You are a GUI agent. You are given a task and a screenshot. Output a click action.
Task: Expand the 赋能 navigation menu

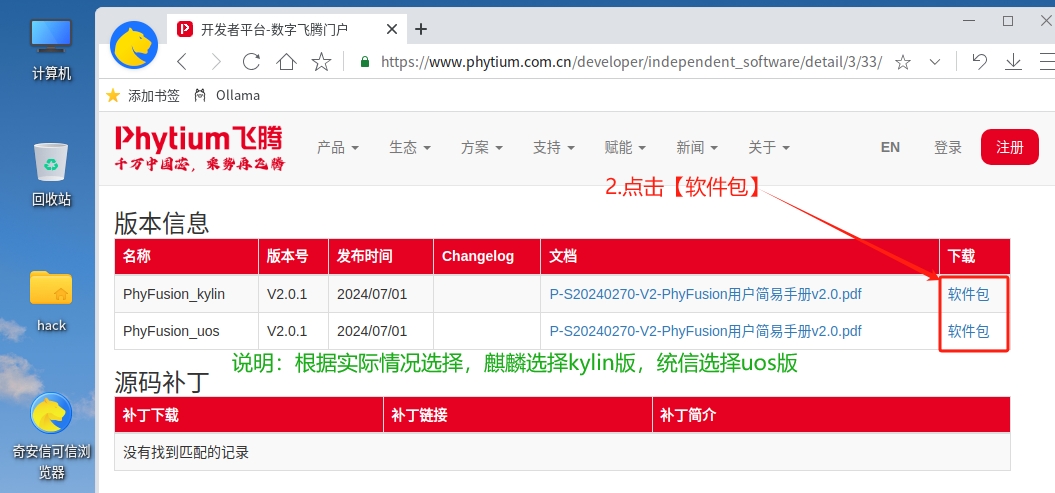(625, 147)
